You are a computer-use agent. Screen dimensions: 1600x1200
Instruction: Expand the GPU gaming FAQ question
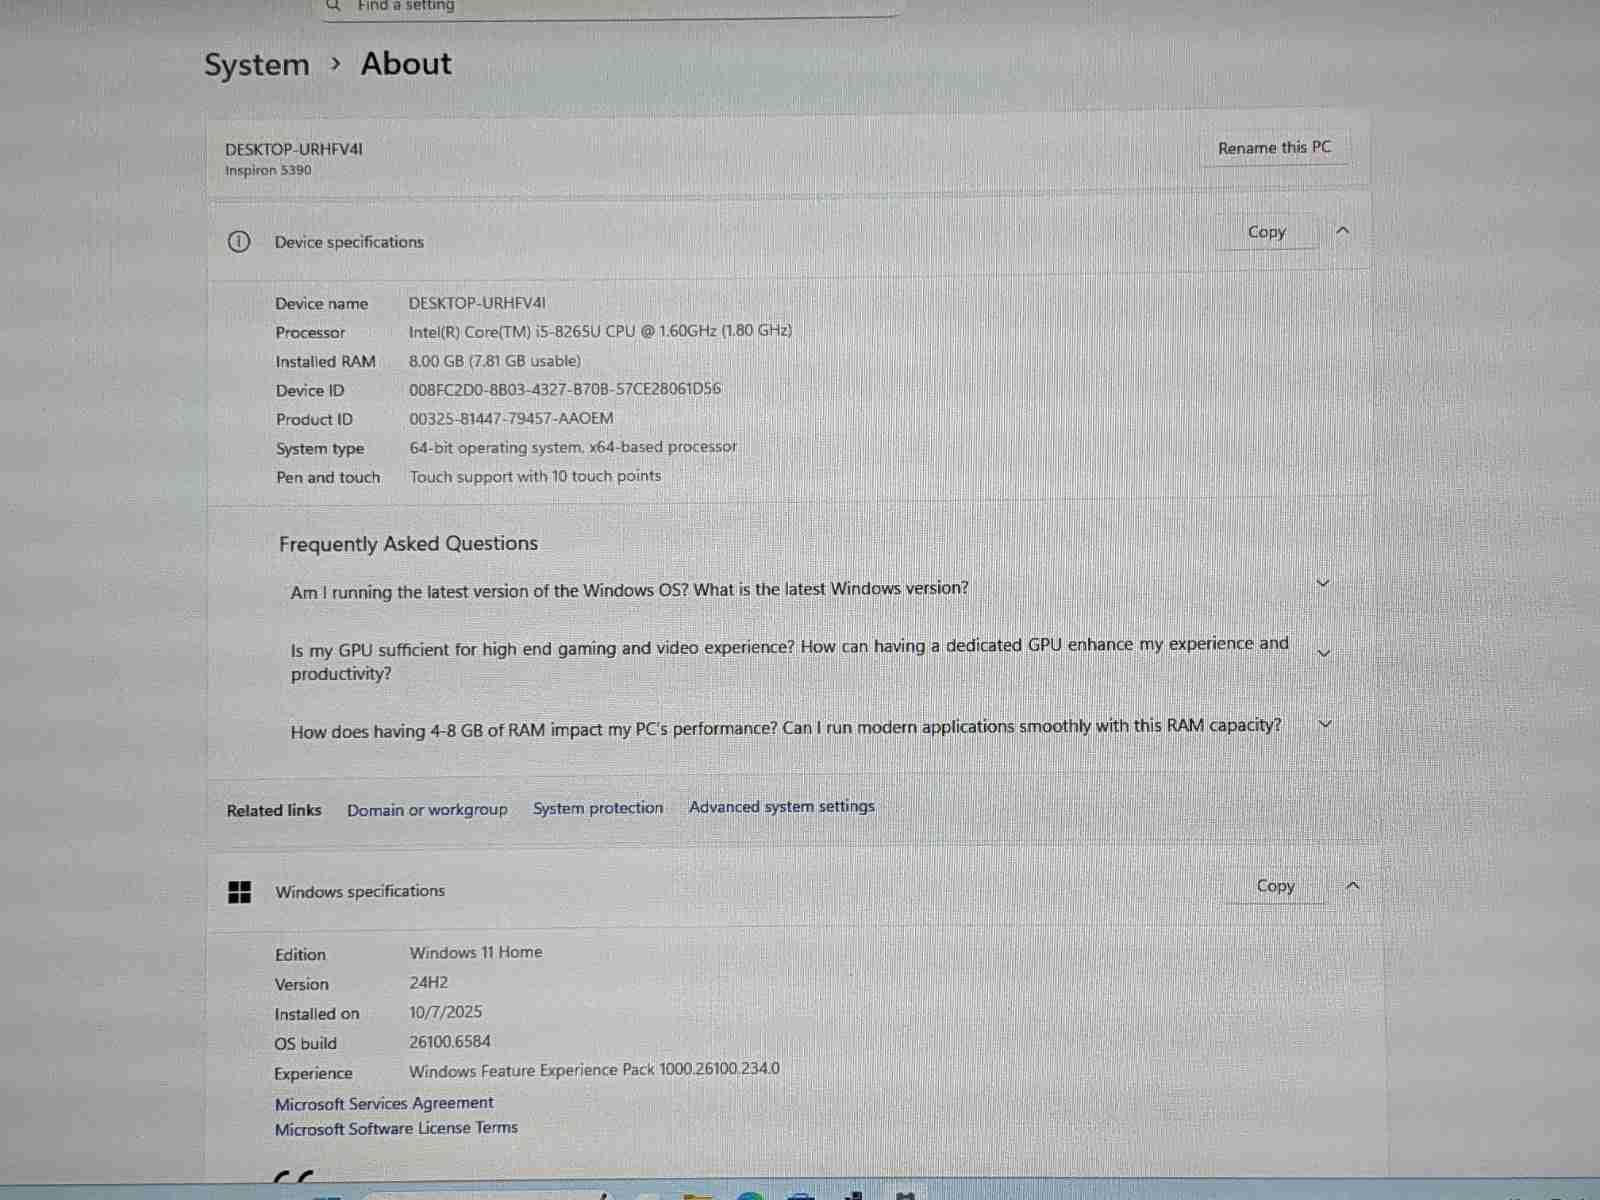tap(1324, 654)
